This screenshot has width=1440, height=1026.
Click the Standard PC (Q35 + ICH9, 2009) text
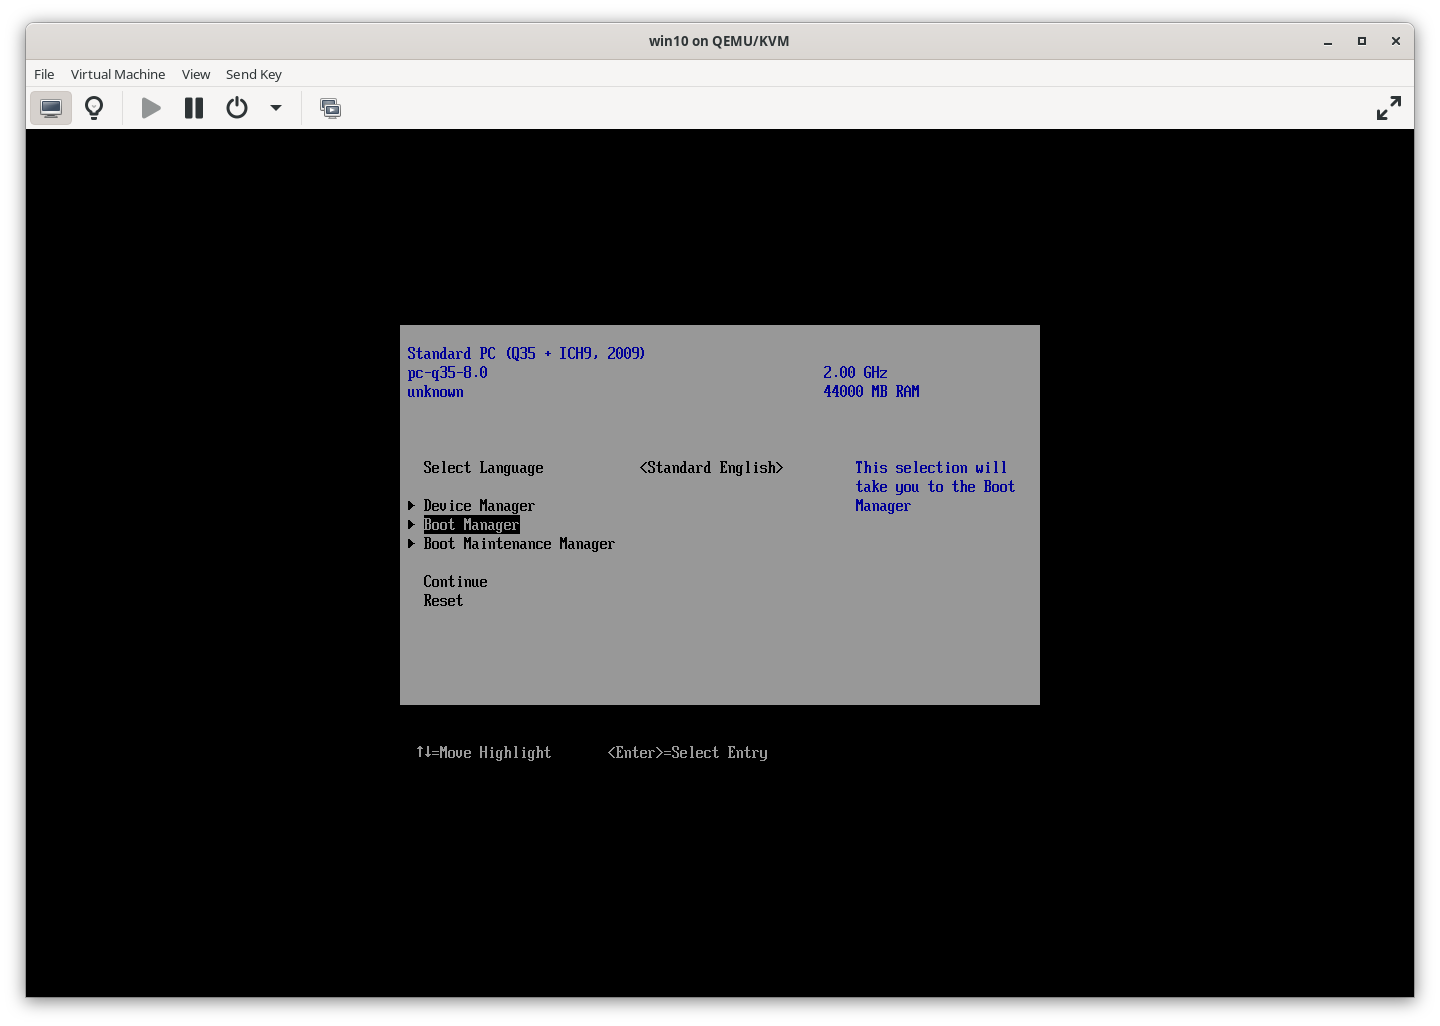pyautogui.click(x=526, y=354)
